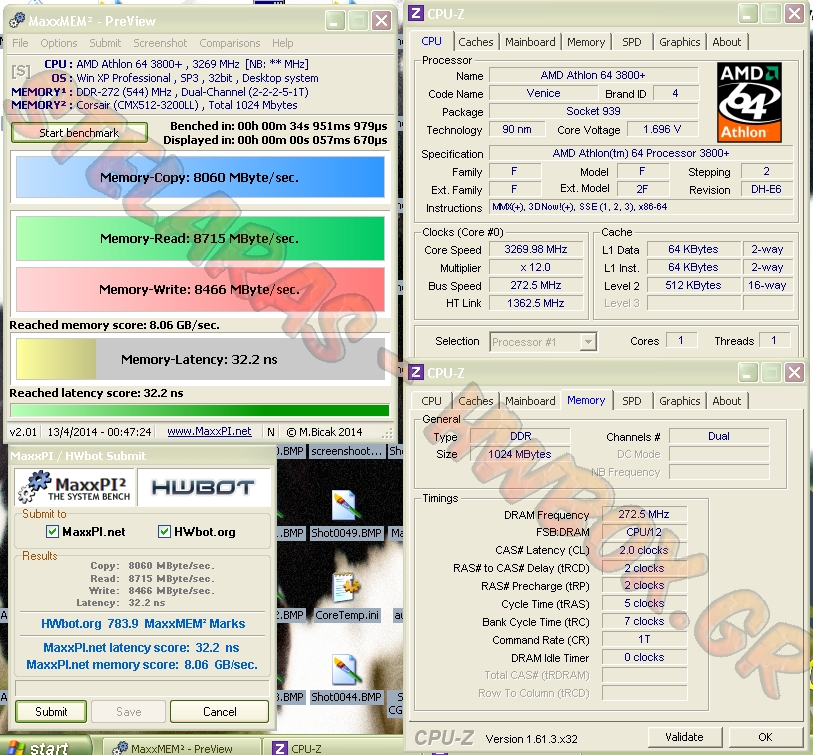Click the Memory-Copy blue result bar

(200, 177)
